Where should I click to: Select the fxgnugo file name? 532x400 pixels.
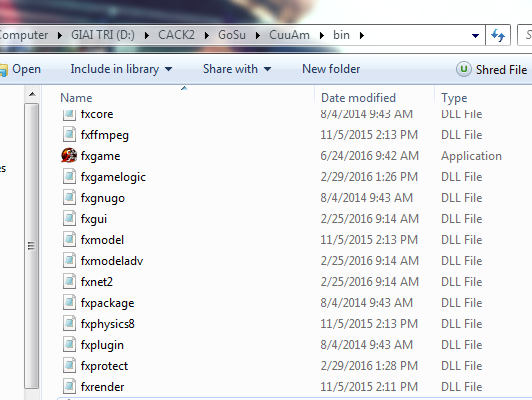click(x=103, y=198)
